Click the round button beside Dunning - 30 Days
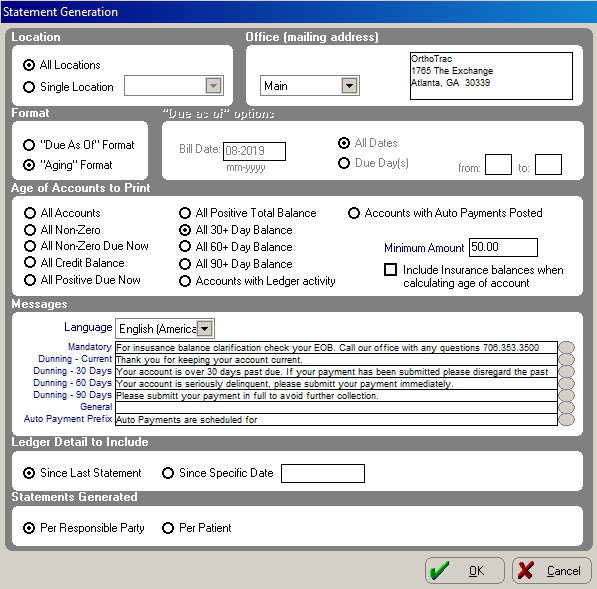The height and width of the screenshot is (589, 597). [567, 372]
